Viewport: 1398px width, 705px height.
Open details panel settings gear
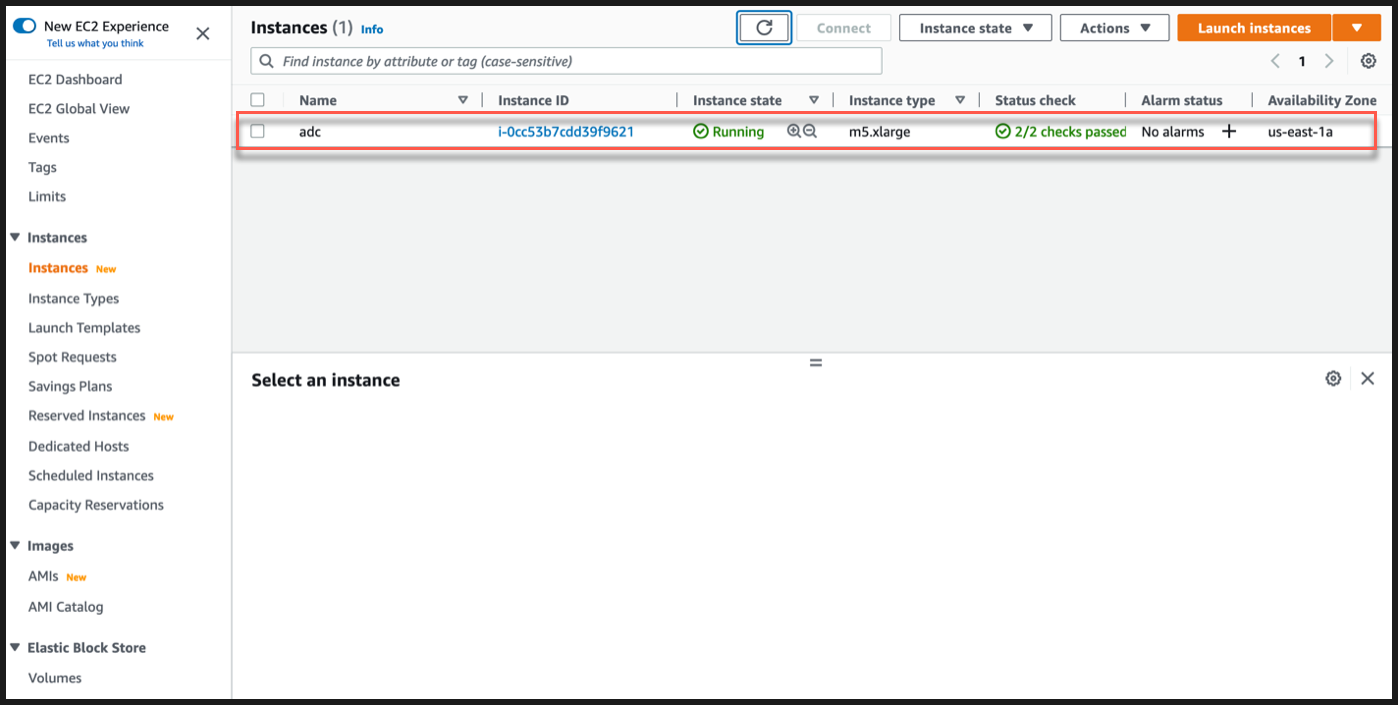(x=1333, y=378)
